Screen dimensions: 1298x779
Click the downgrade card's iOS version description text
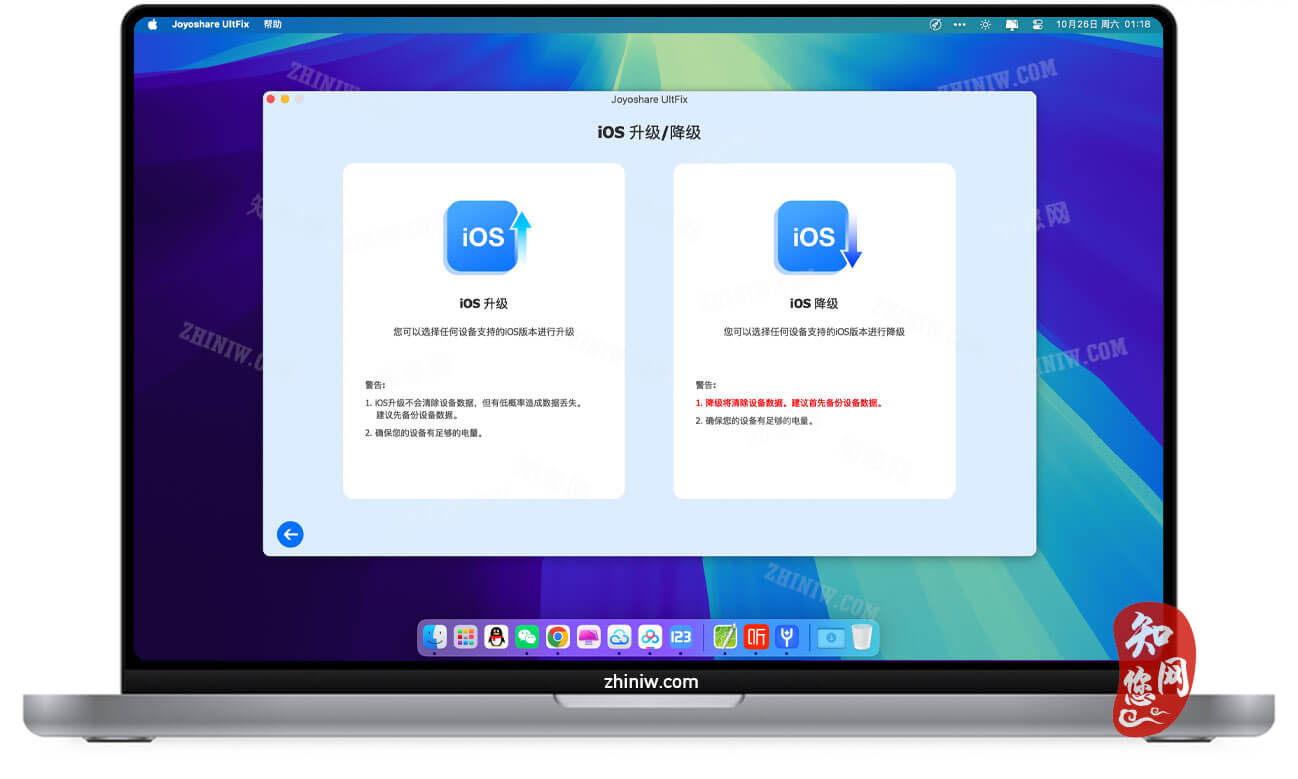(x=814, y=331)
